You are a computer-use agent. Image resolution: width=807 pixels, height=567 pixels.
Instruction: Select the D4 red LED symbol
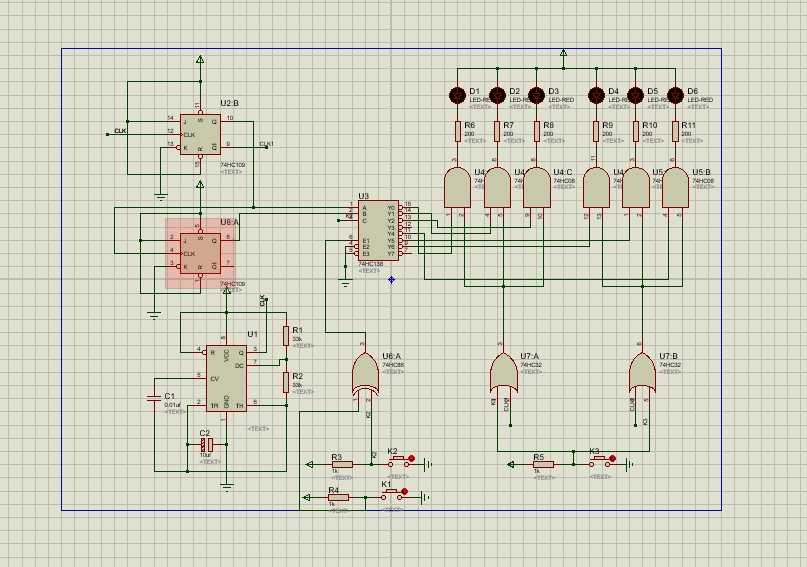pyautogui.click(x=597, y=95)
